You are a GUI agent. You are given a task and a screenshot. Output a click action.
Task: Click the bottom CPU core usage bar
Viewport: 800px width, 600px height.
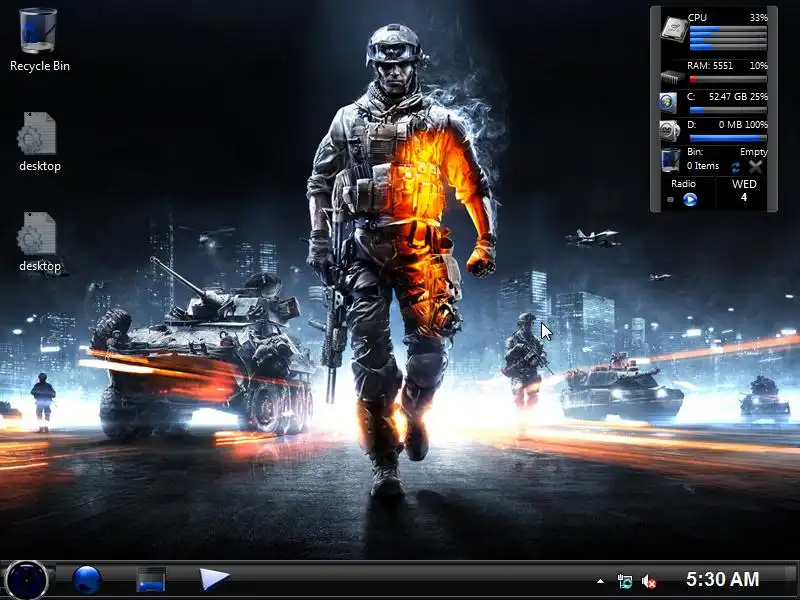click(728, 47)
